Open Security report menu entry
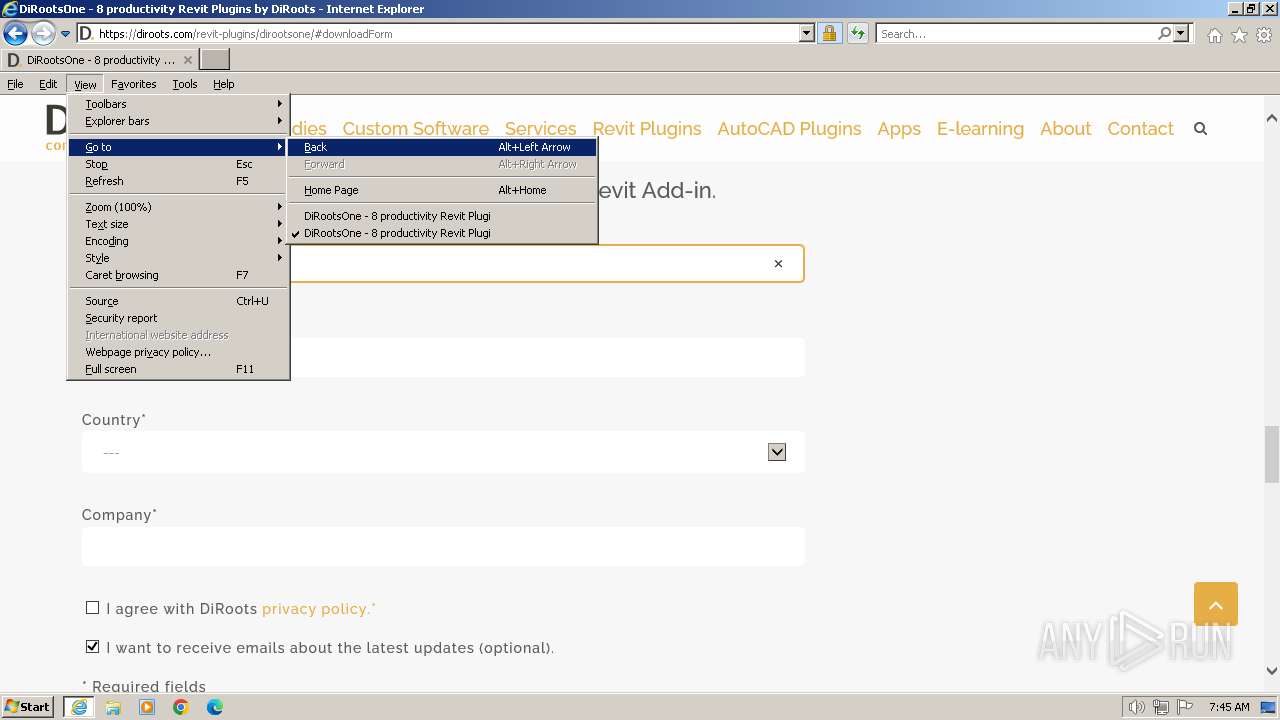This screenshot has height=720, width=1280. tap(178, 318)
